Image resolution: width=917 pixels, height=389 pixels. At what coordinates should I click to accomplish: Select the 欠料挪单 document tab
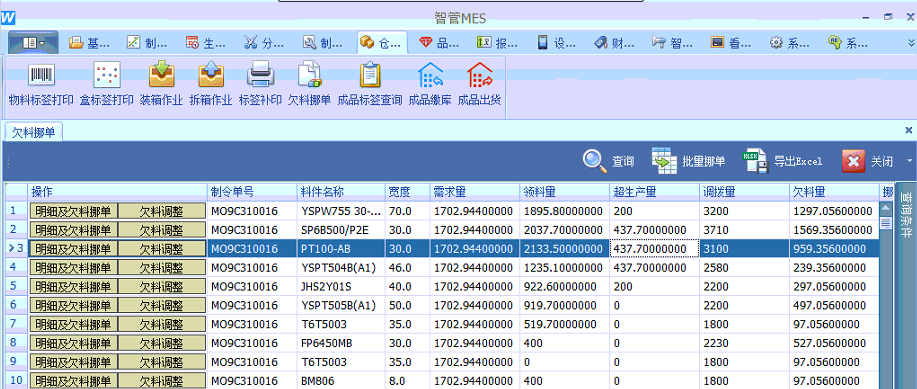click(x=34, y=133)
